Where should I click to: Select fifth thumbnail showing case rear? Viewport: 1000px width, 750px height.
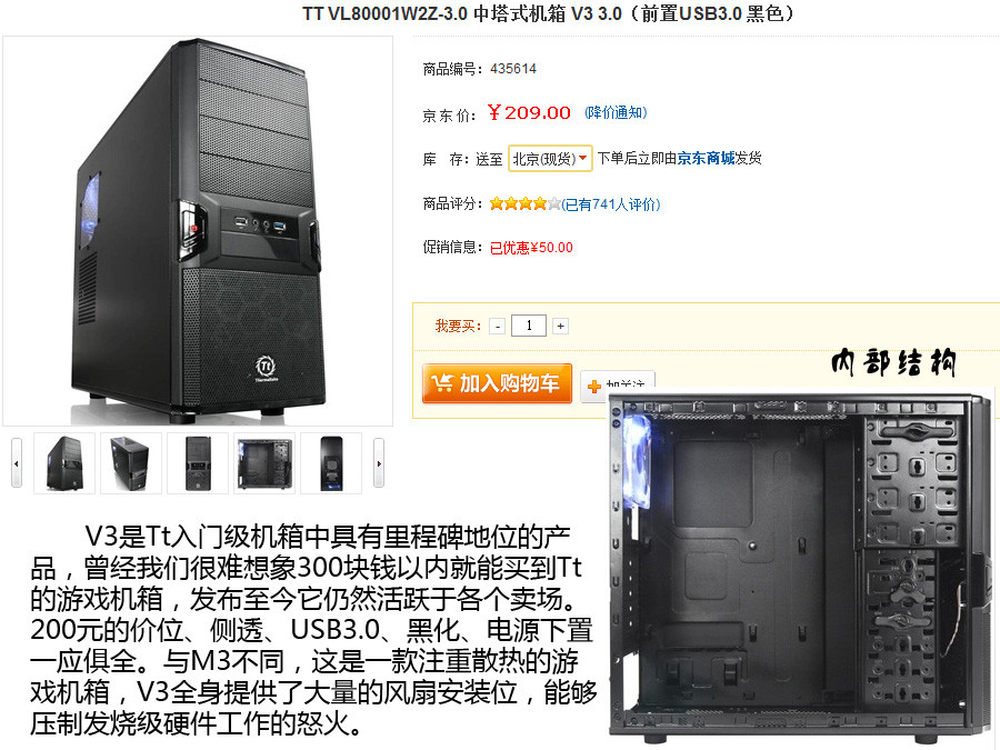(x=331, y=463)
